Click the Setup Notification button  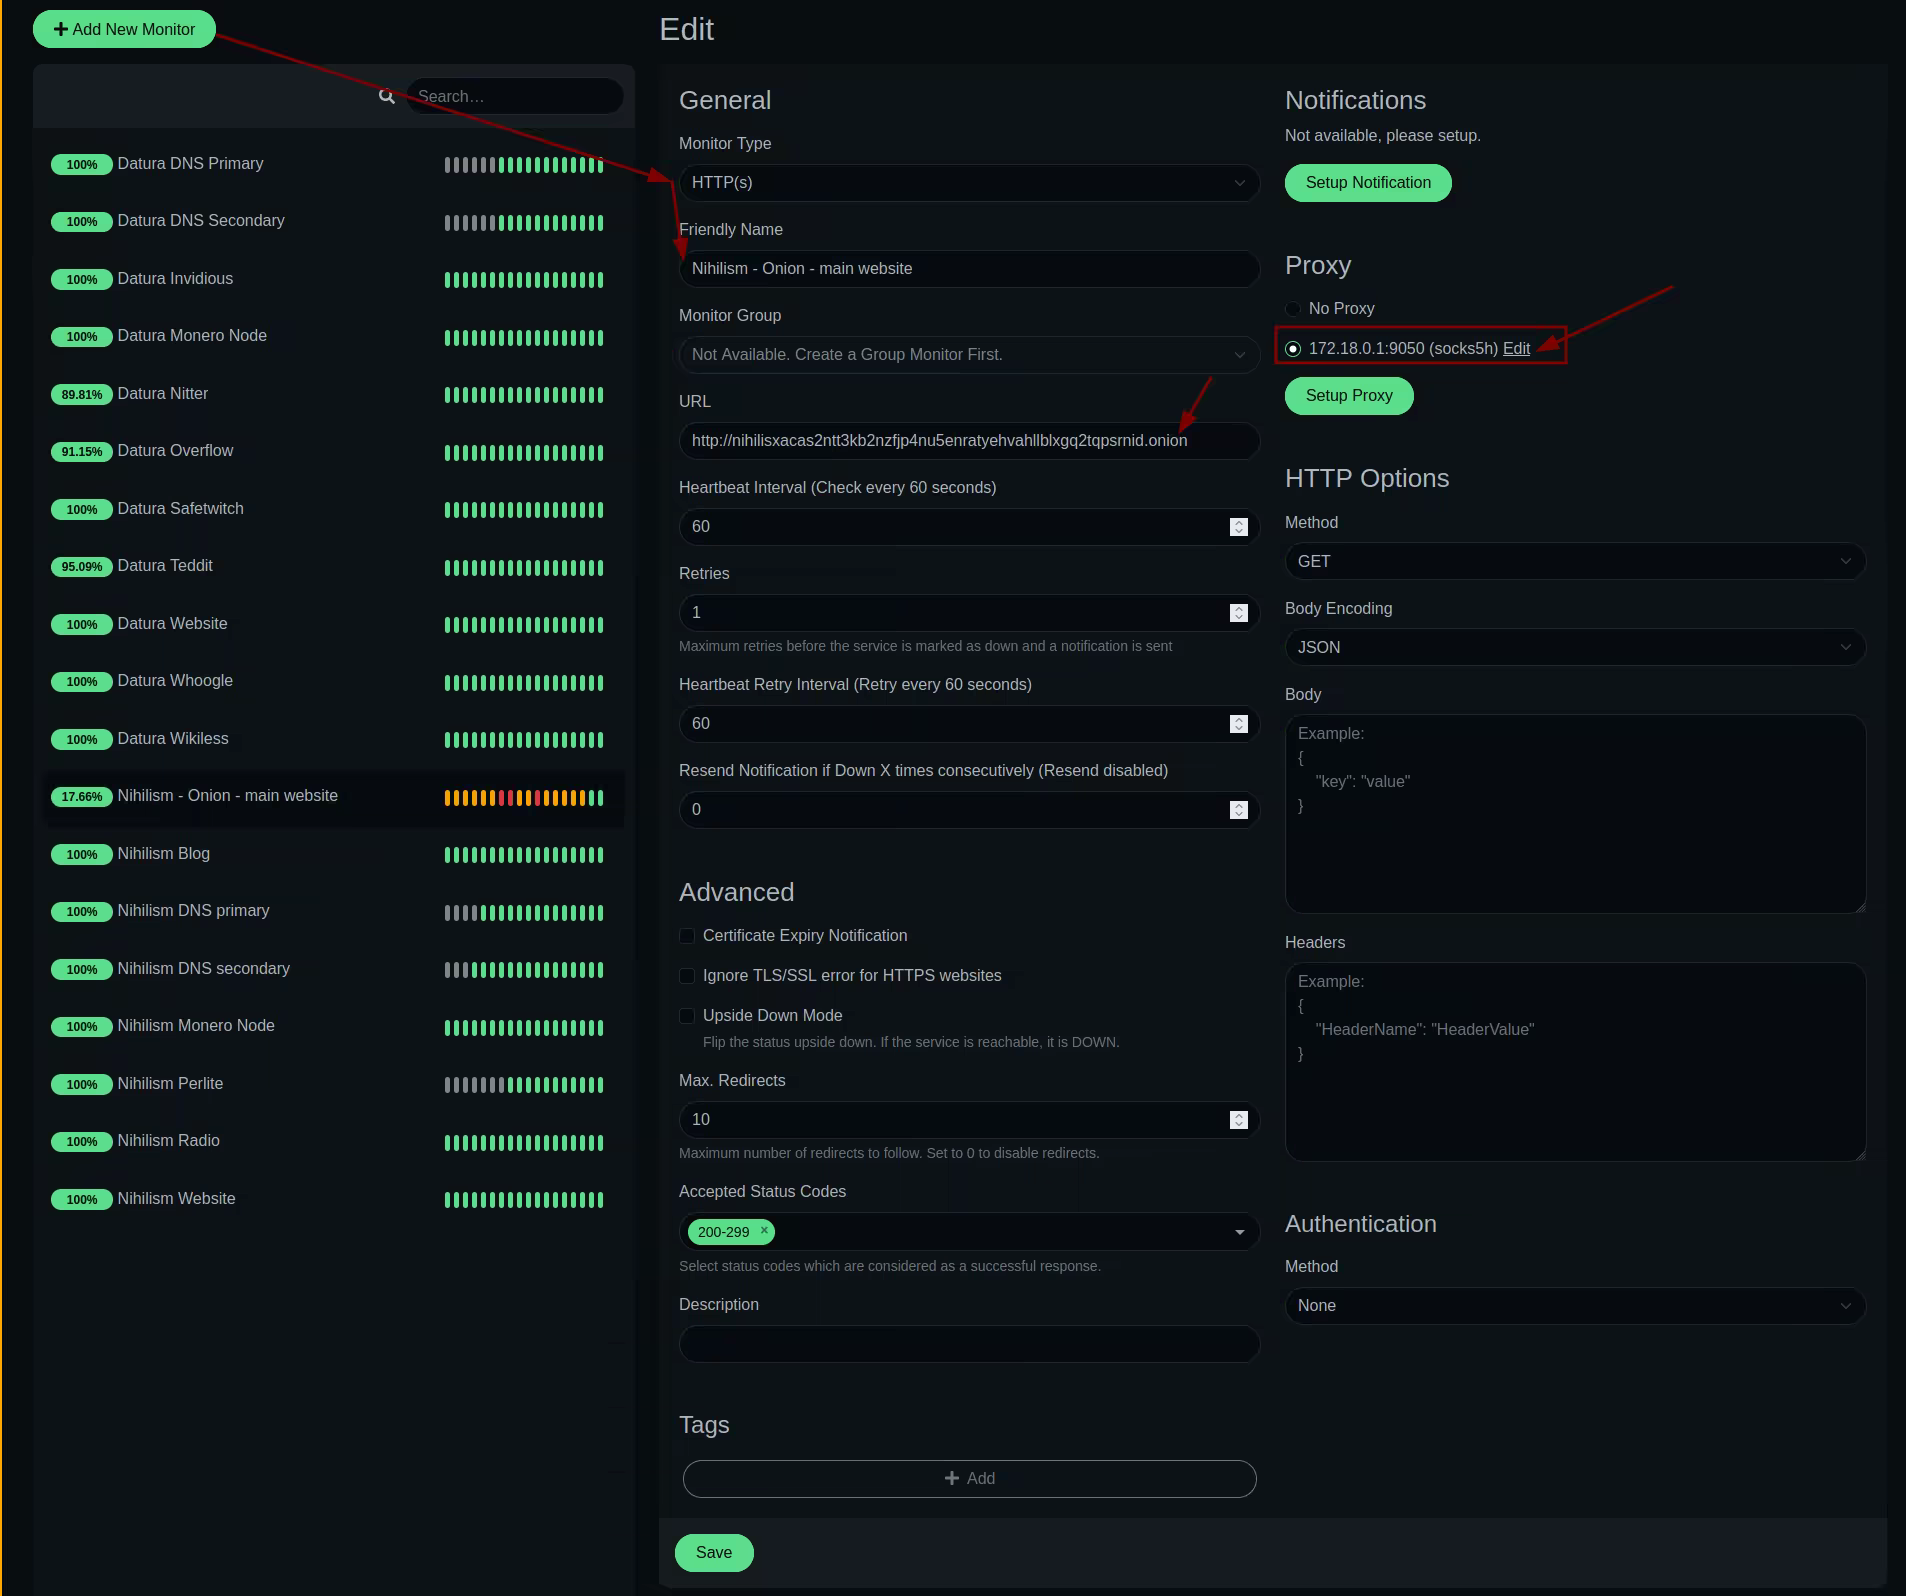(x=1368, y=183)
